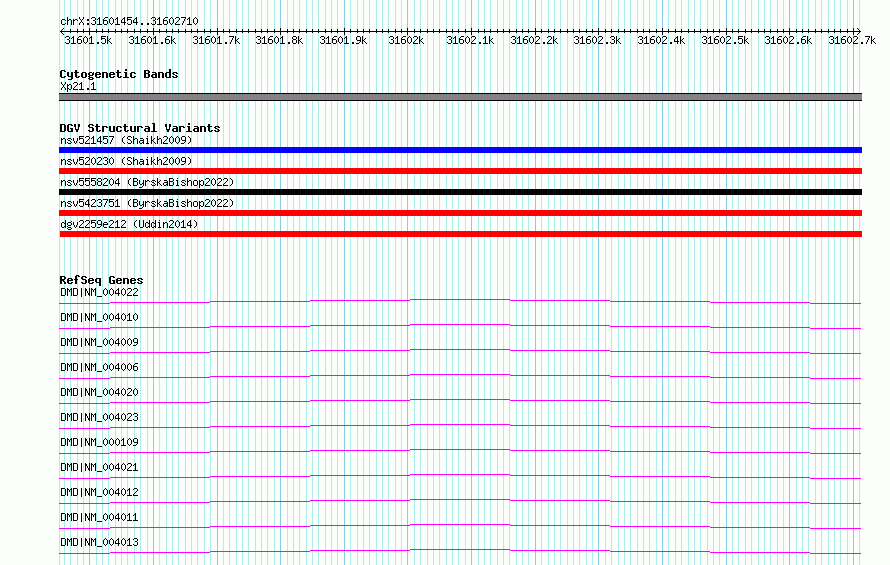Open the DMD|NM_004022 transcript label
Screen dimensions: 890x565
[x=99, y=292]
